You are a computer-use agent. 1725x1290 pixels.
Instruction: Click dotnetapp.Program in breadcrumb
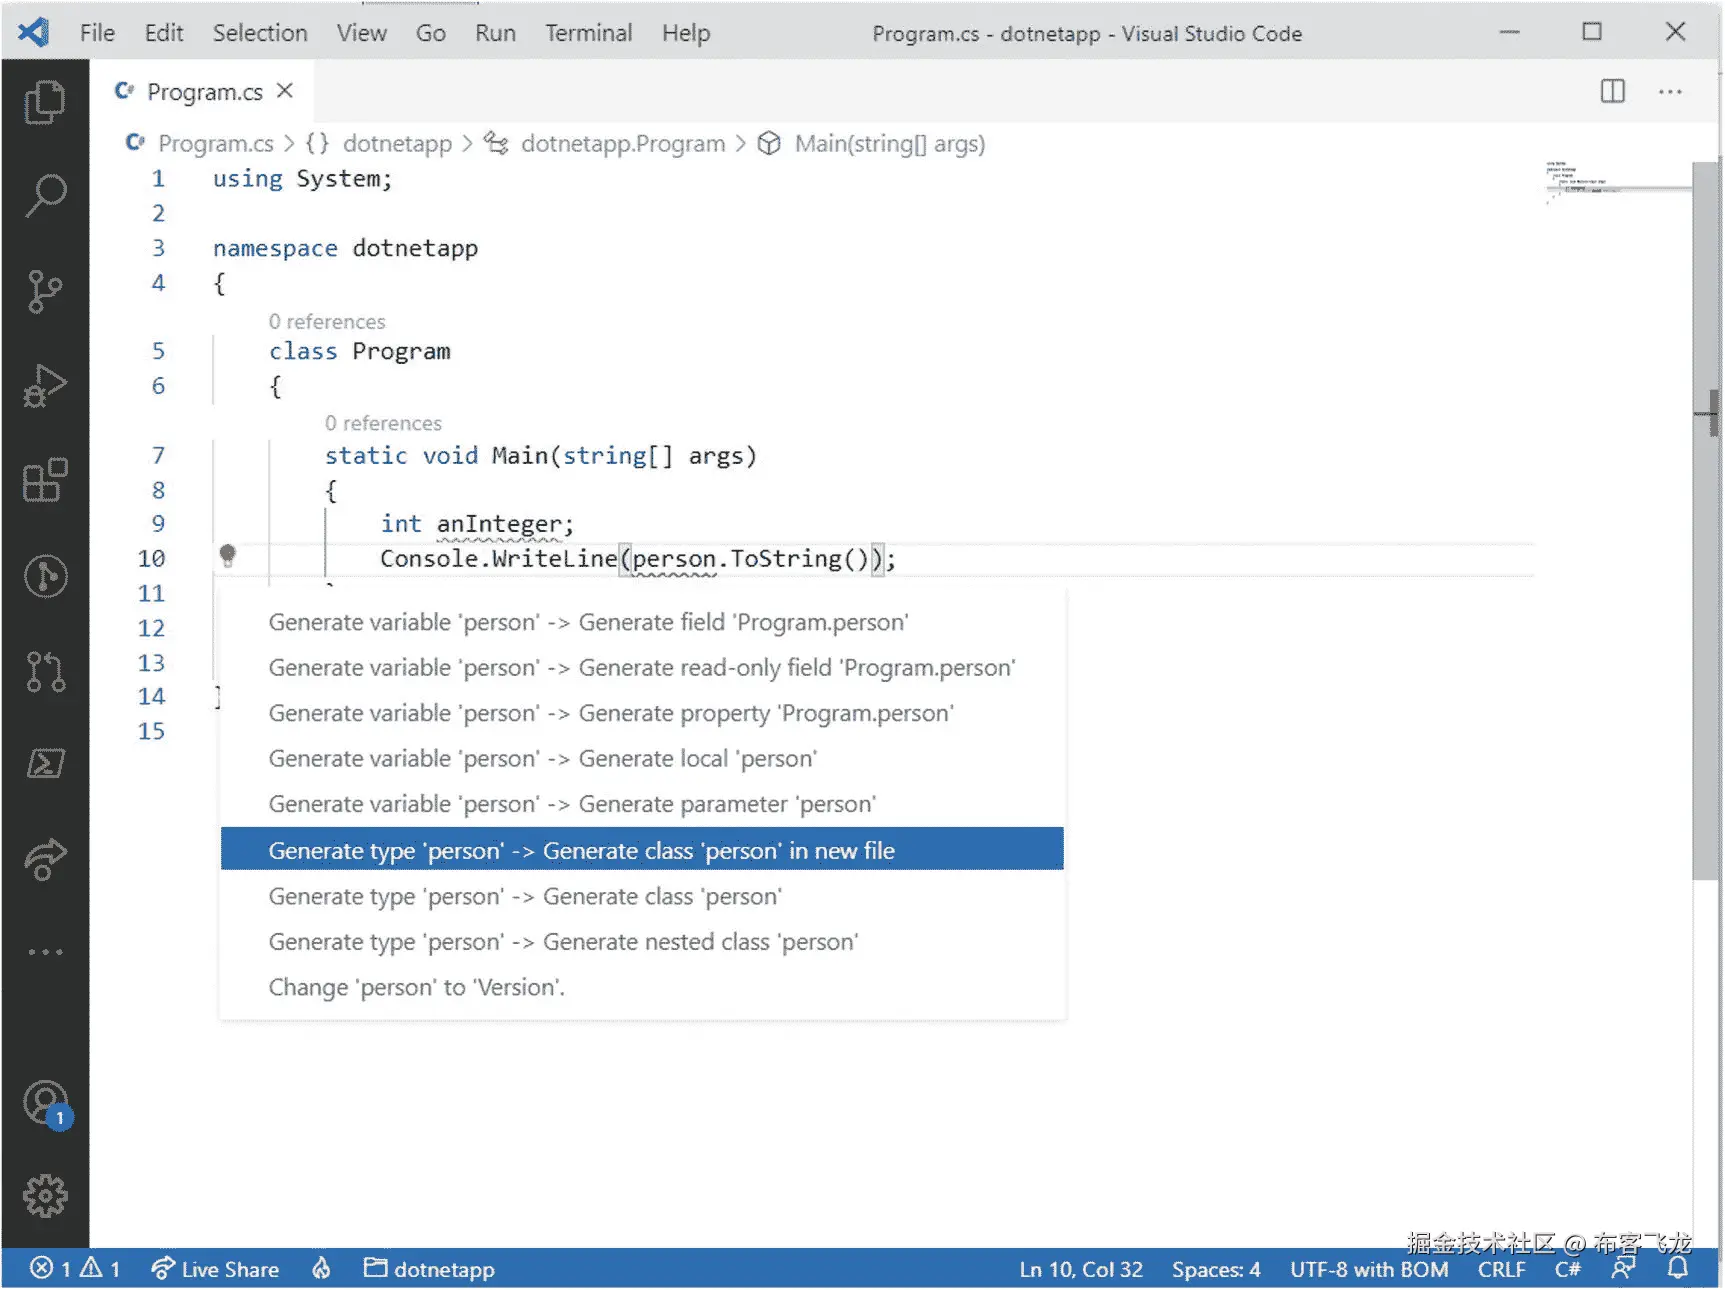622,144
